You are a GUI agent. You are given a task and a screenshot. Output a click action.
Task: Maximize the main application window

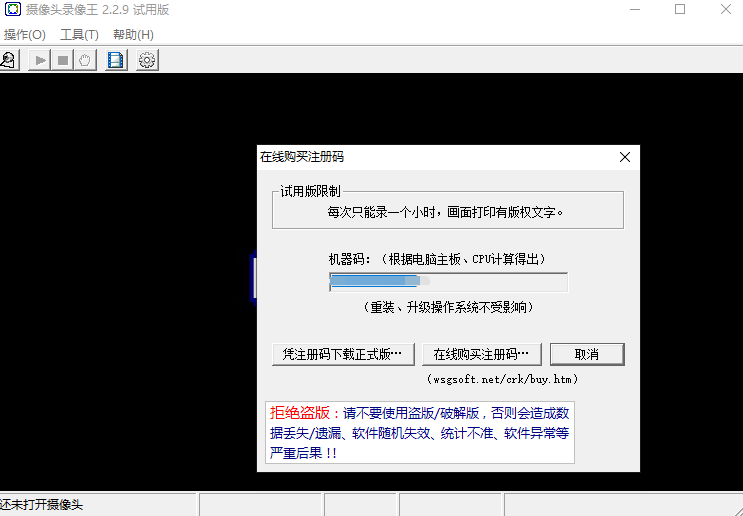[680, 9]
